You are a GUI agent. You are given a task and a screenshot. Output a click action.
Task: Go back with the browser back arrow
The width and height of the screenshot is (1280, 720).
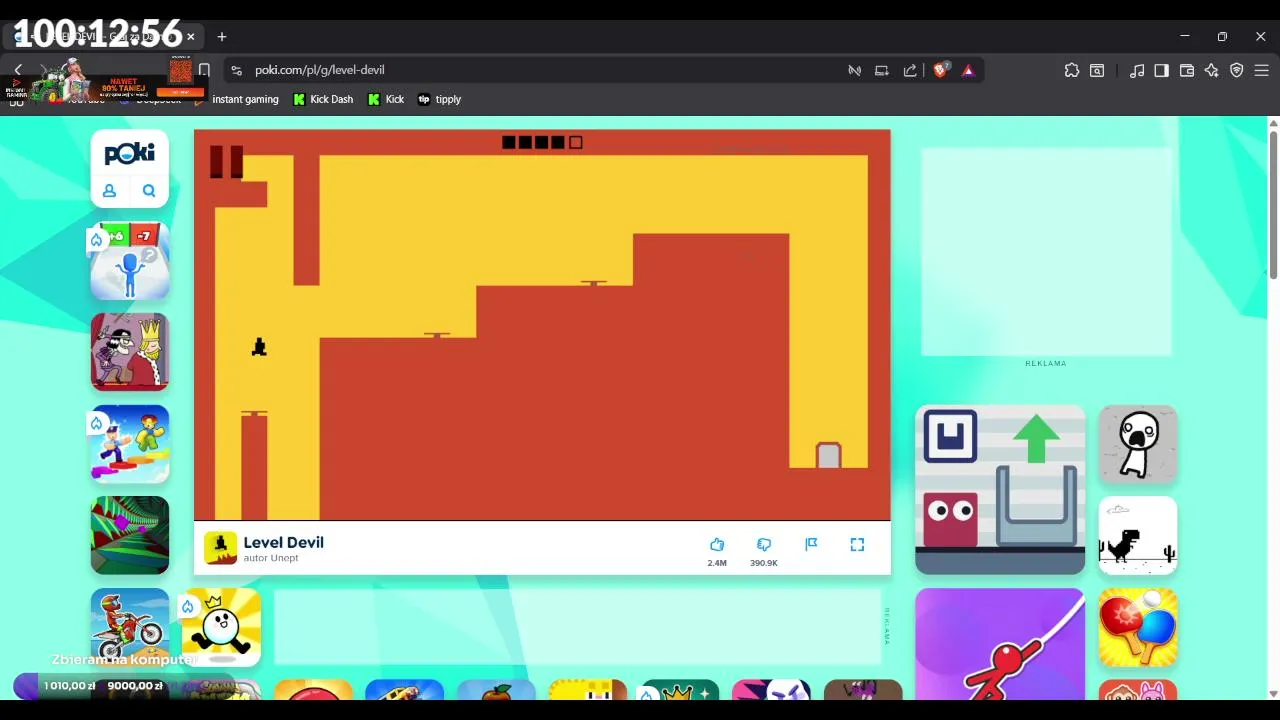(x=18, y=70)
